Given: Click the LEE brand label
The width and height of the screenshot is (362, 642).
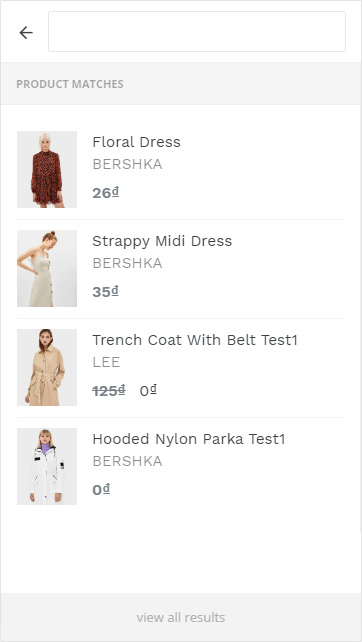Looking at the screenshot, I should [106, 362].
